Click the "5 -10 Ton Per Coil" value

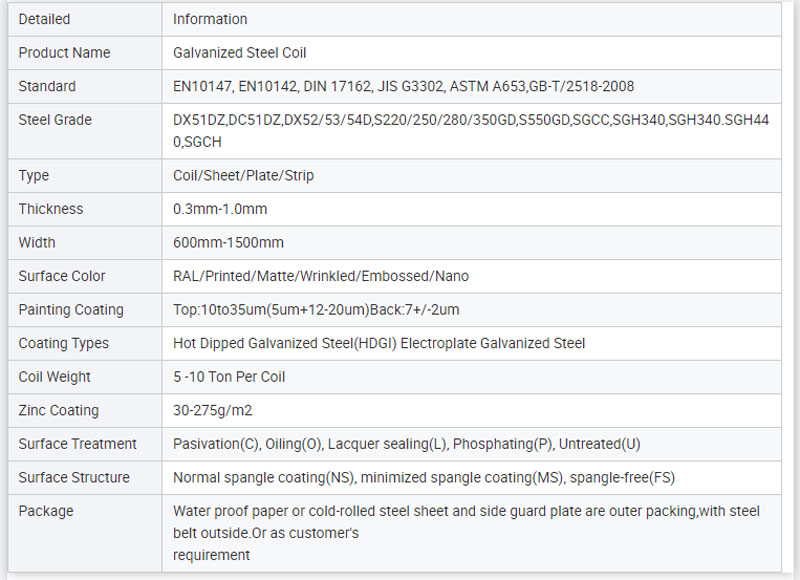click(231, 377)
